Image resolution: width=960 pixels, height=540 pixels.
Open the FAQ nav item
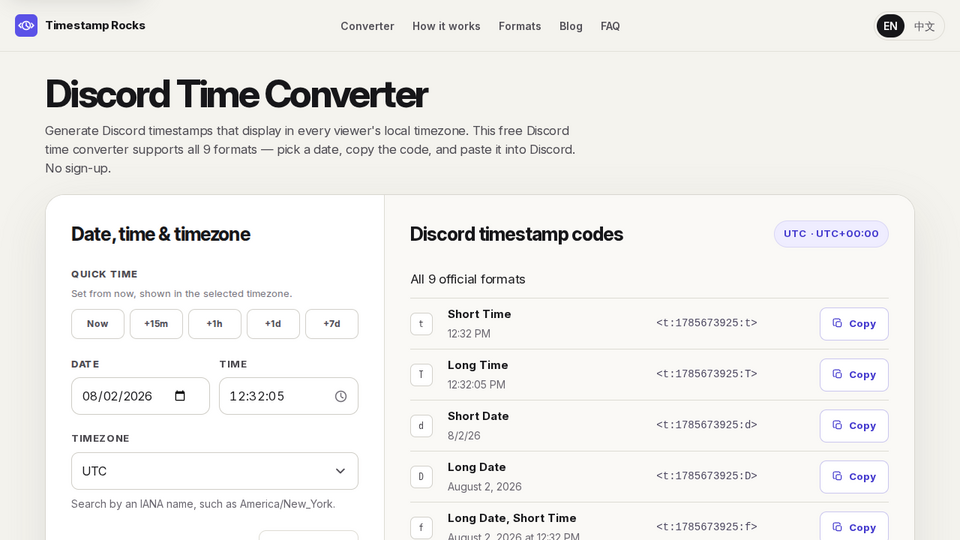pos(610,26)
